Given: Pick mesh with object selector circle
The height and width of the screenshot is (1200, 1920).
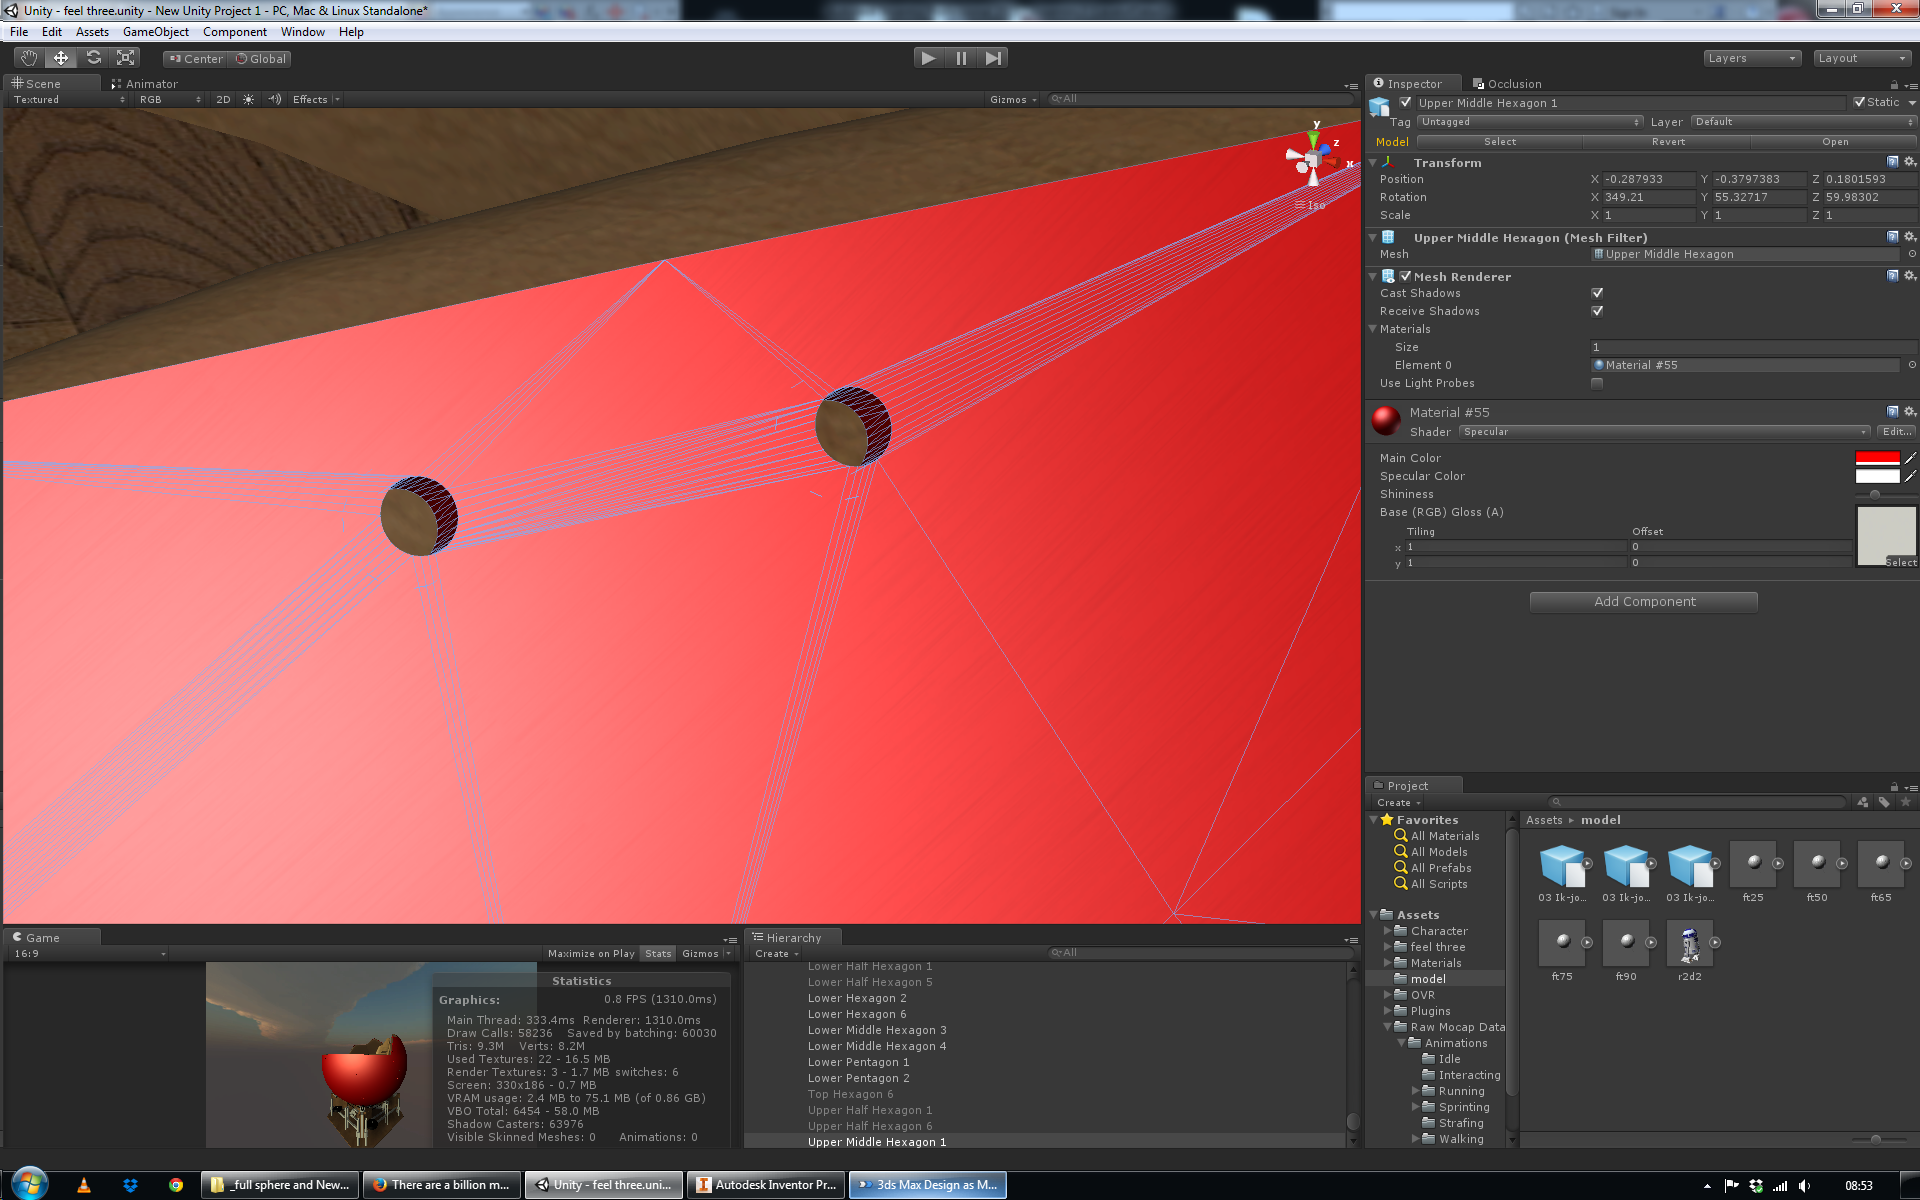Looking at the screenshot, I should click(1911, 254).
